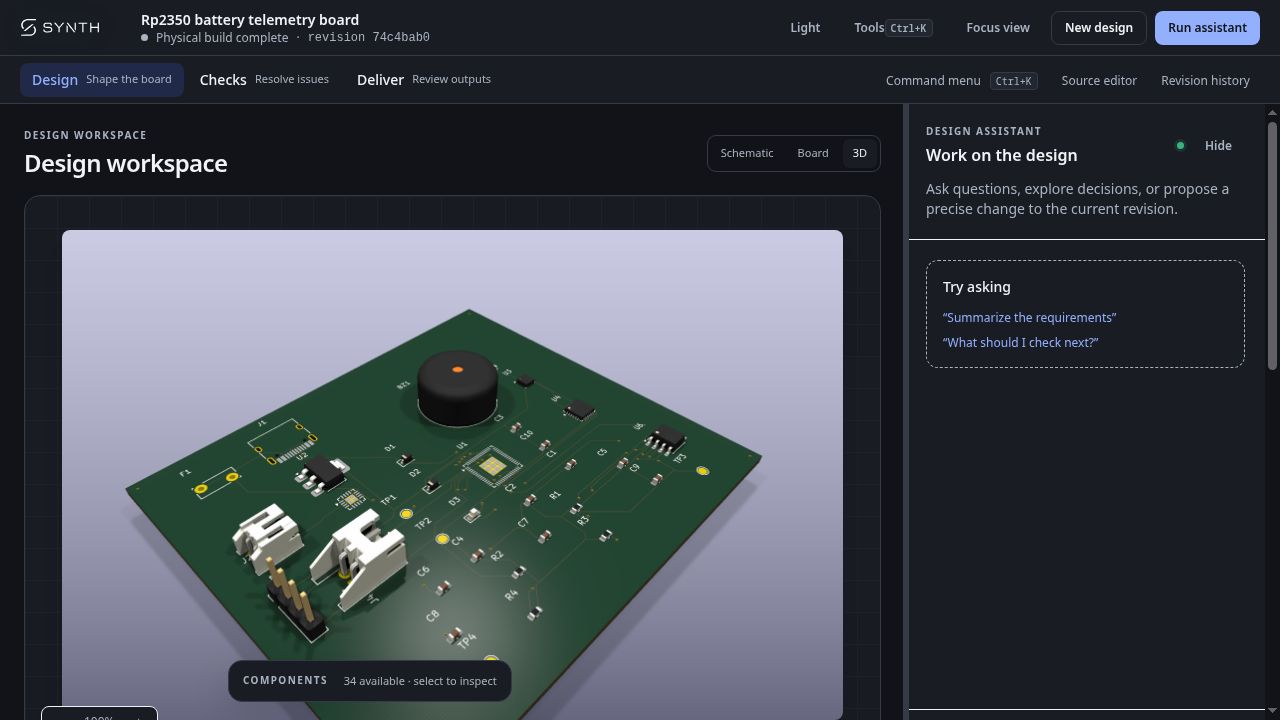Screen dimensions: 1280x720
Task: Go to the Deliver stage tab
Action: click(424, 79)
